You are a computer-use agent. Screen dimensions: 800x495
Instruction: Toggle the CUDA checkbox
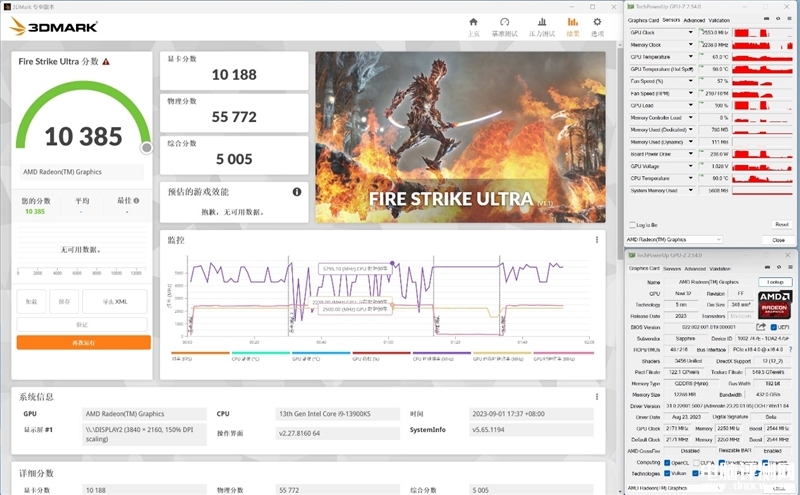(696, 463)
